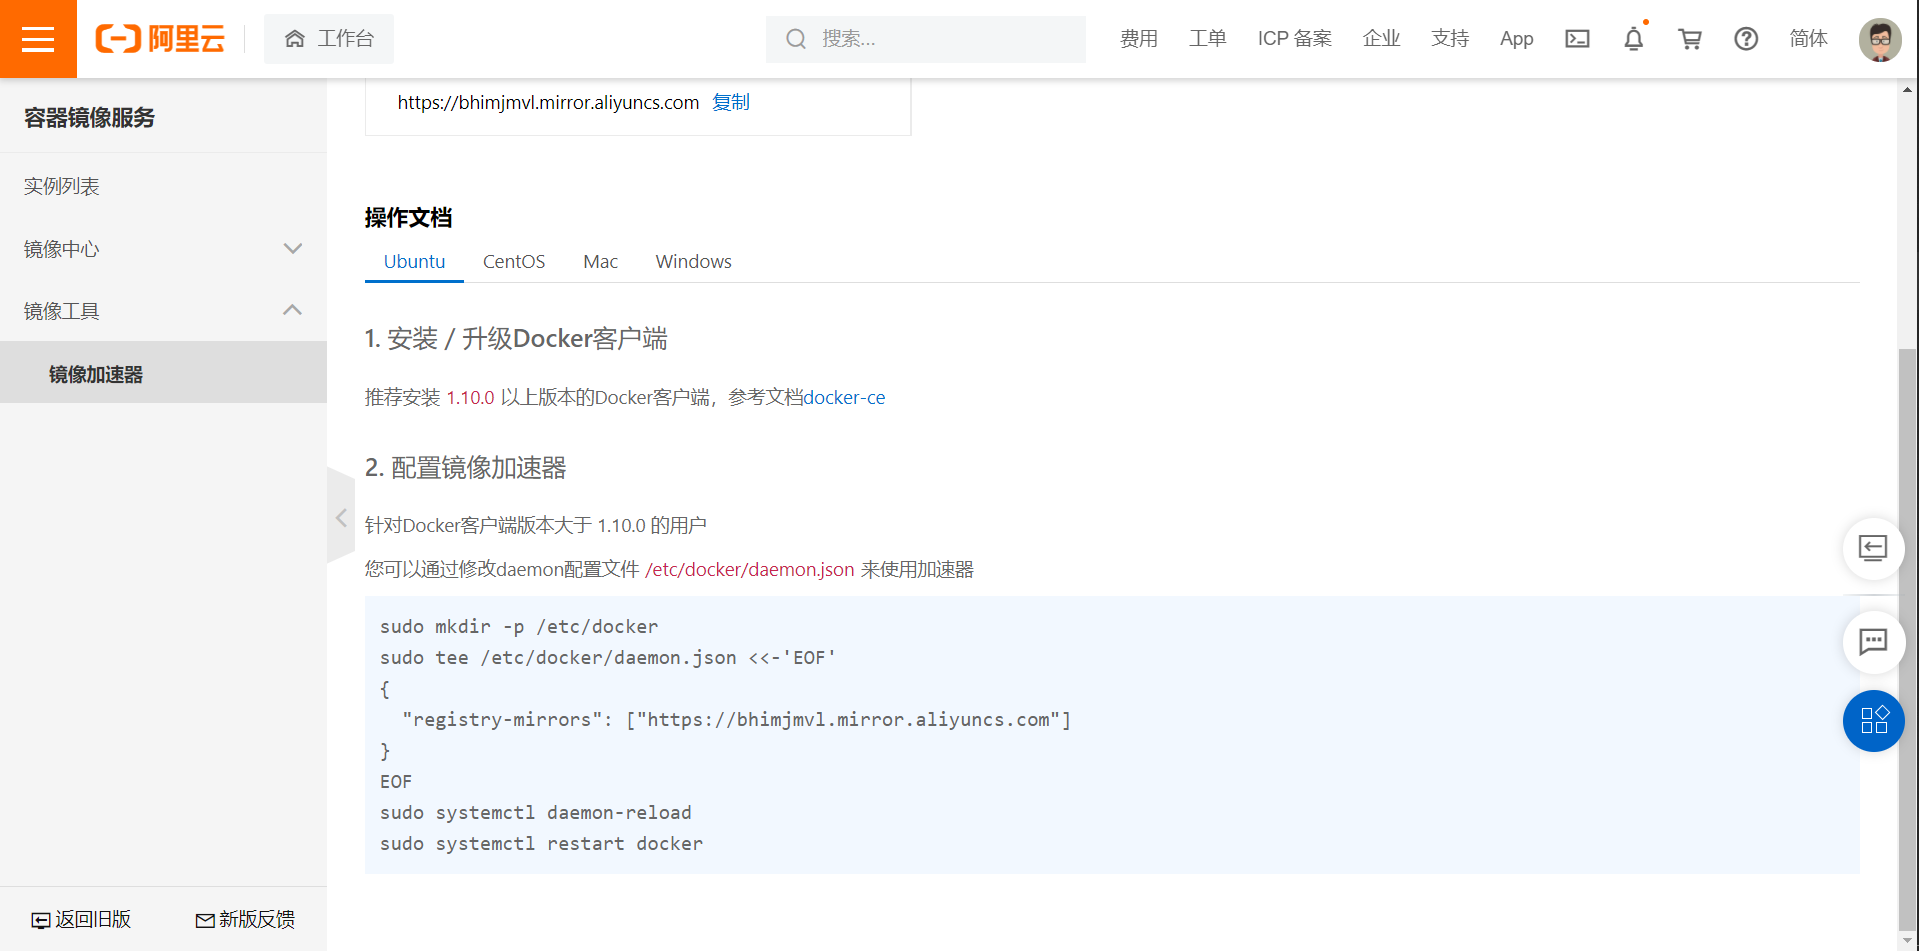
Task: Click 新版反馈 feedback button
Action: [245, 919]
